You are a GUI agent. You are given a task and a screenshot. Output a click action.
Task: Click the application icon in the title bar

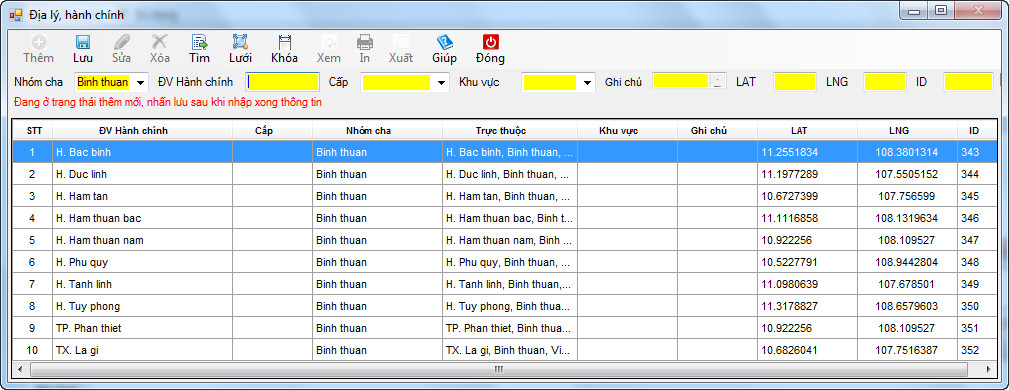tap(15, 14)
